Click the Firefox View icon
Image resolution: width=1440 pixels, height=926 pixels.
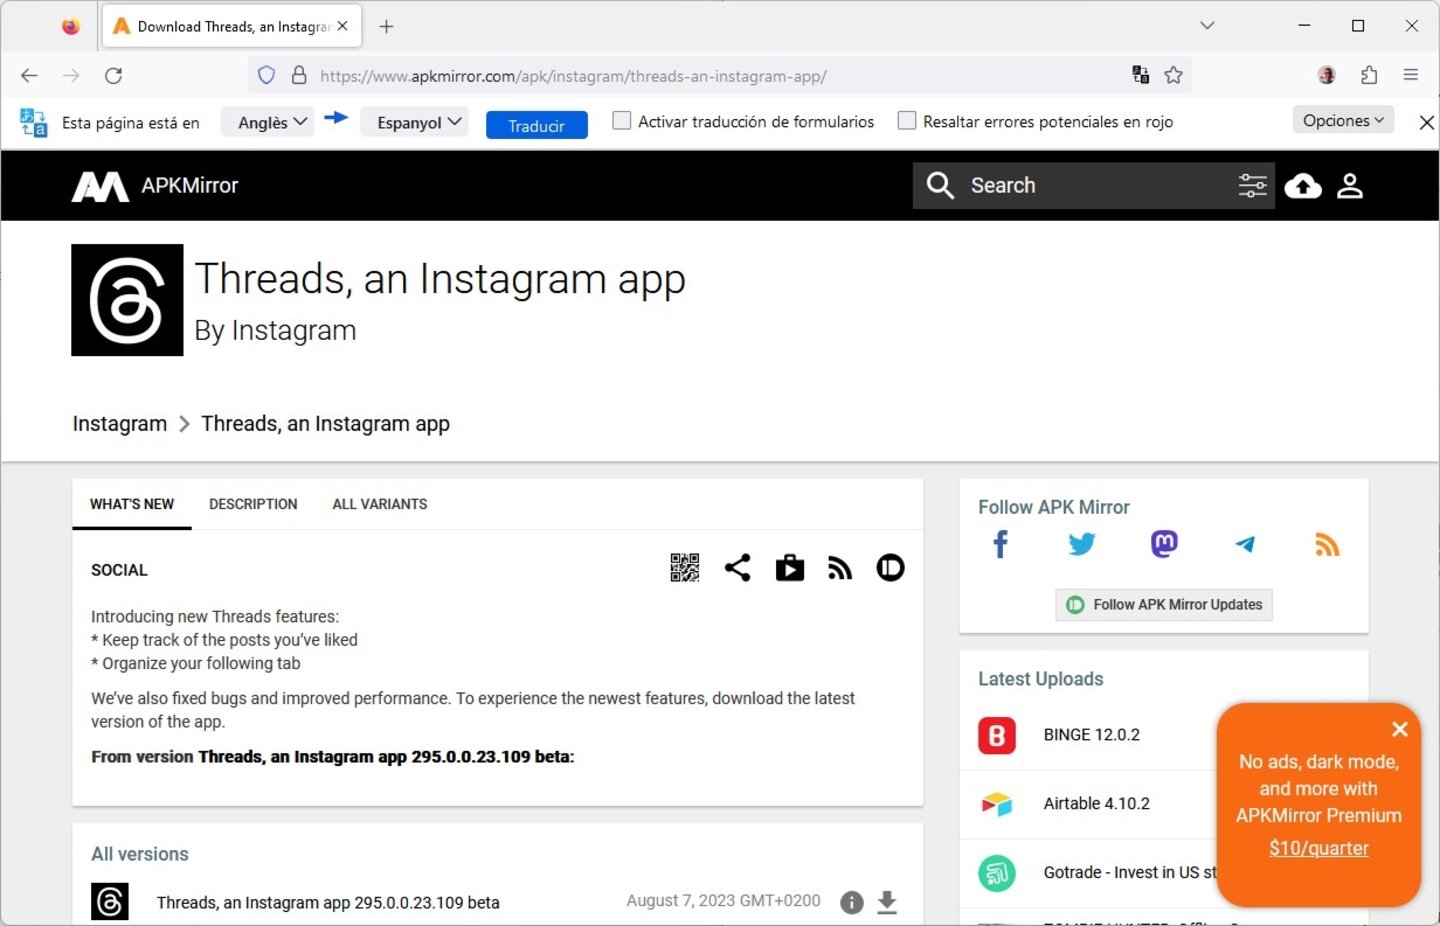pos(71,27)
